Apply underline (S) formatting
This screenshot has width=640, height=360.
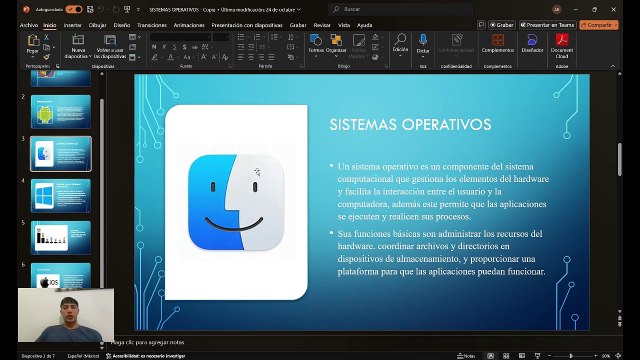(x=174, y=47)
